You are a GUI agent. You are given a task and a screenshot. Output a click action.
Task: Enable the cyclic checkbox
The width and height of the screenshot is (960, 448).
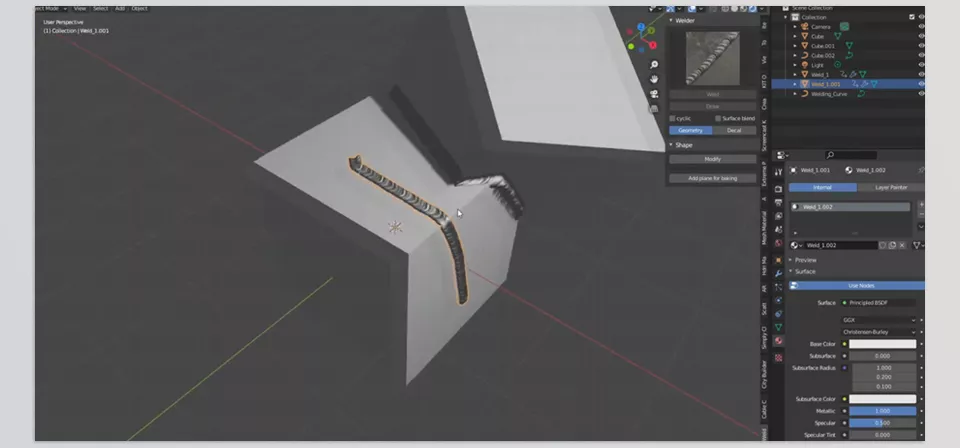pos(672,118)
